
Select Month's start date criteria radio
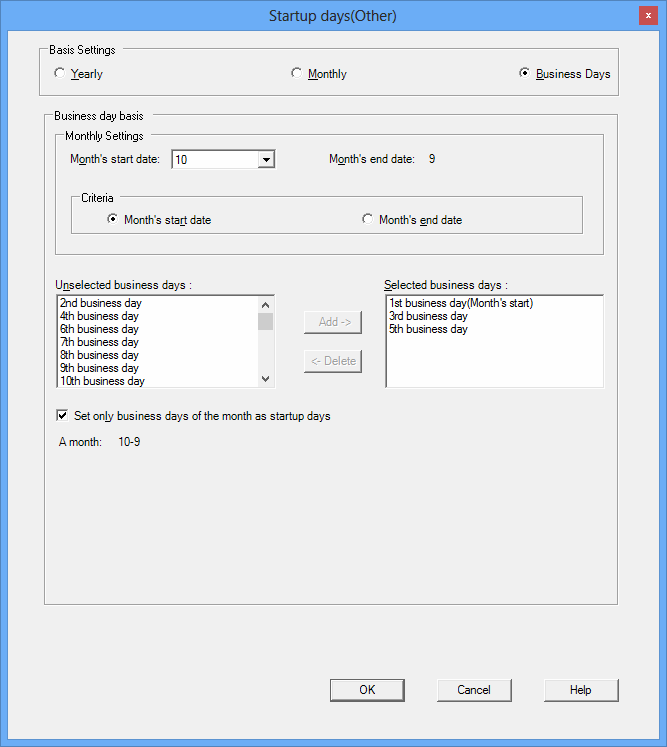[113, 219]
